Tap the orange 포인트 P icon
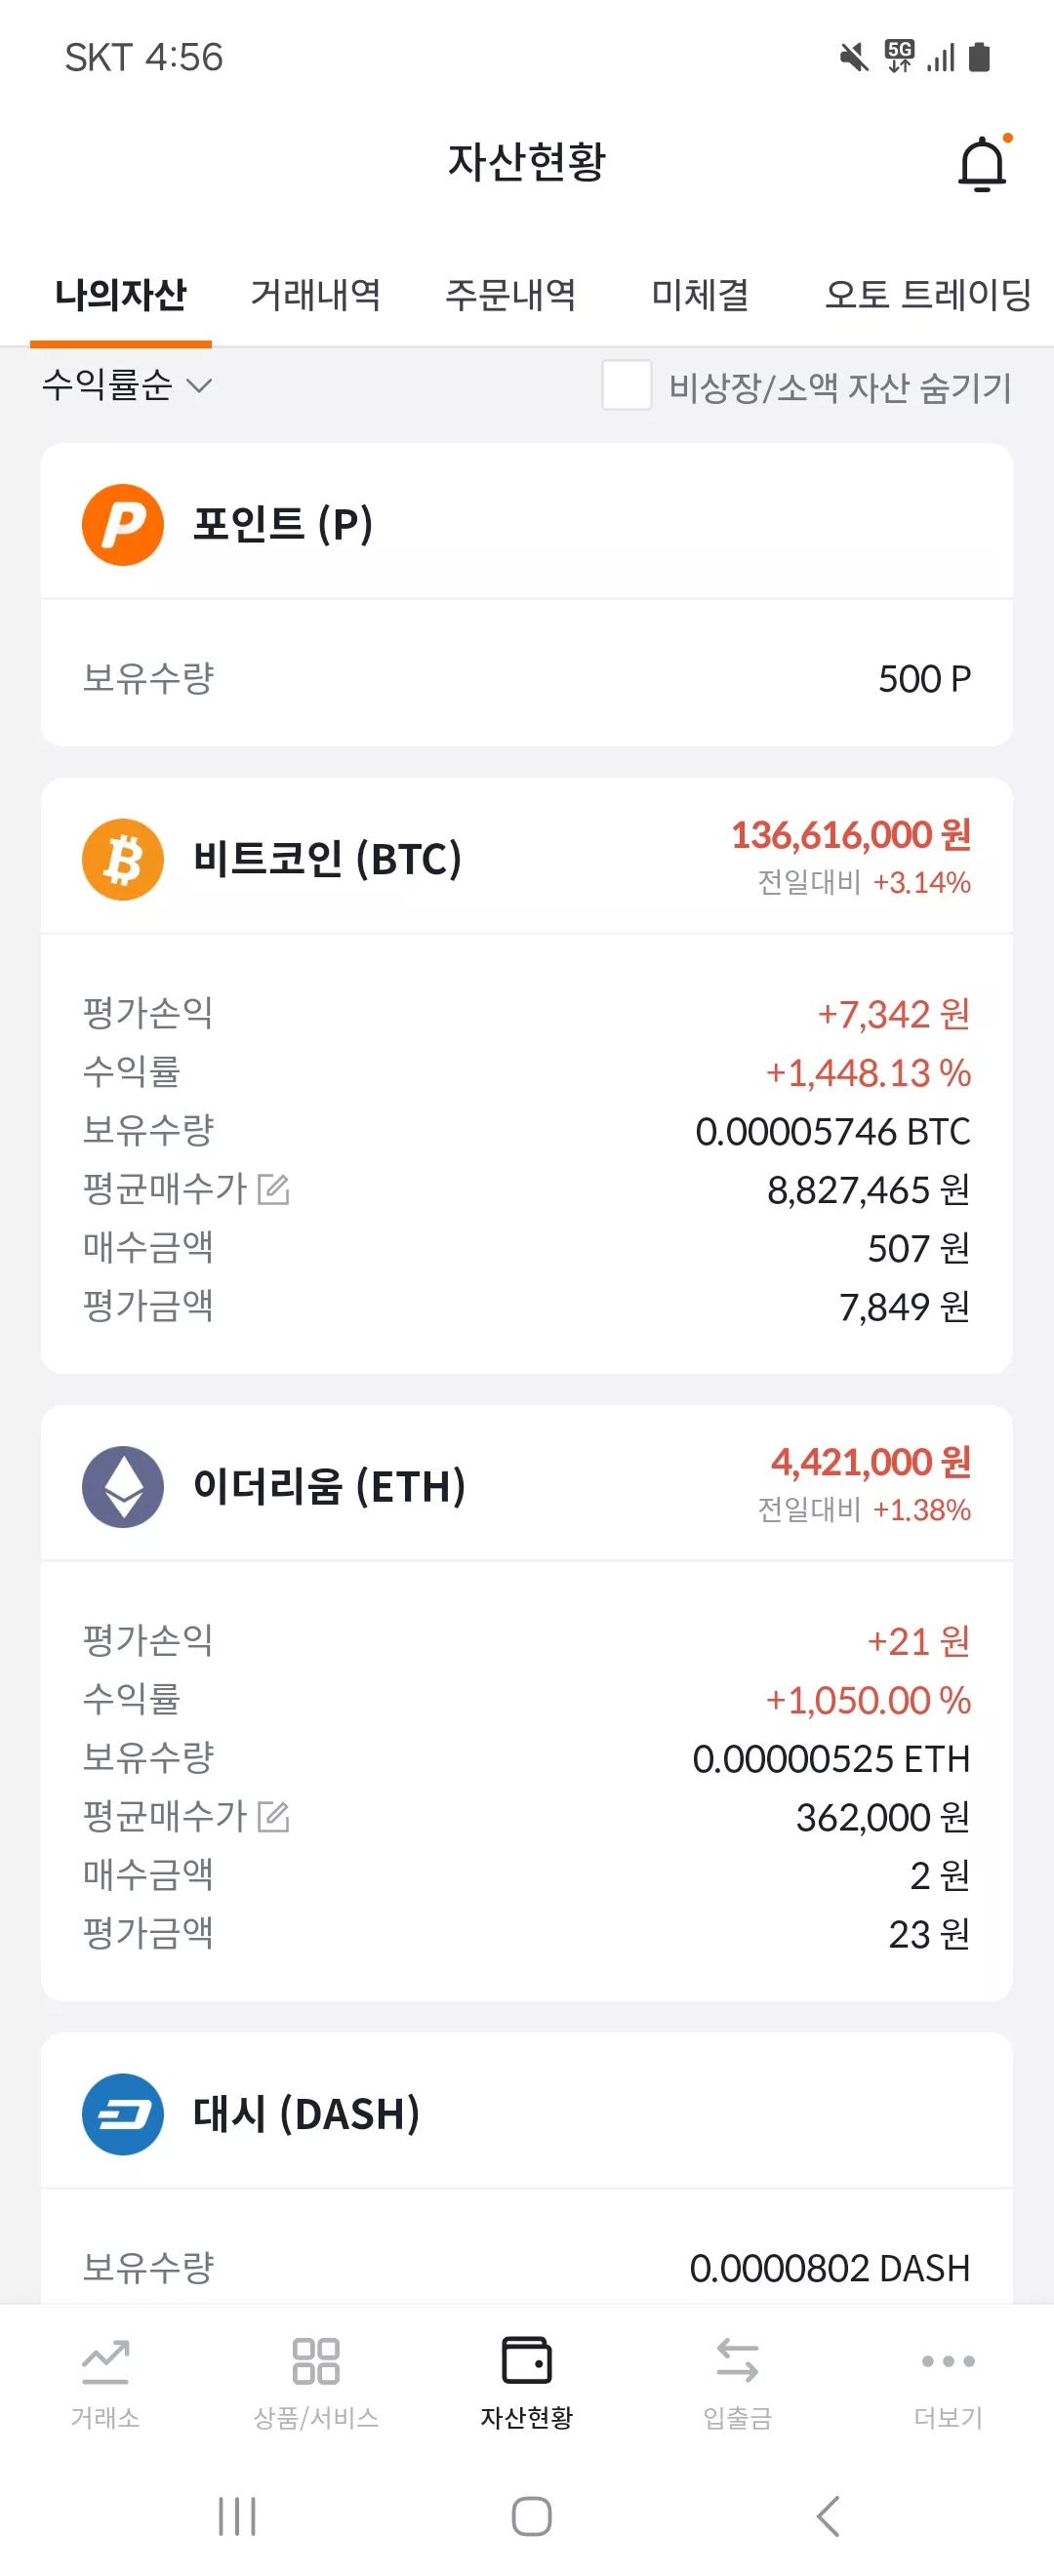 [x=123, y=524]
